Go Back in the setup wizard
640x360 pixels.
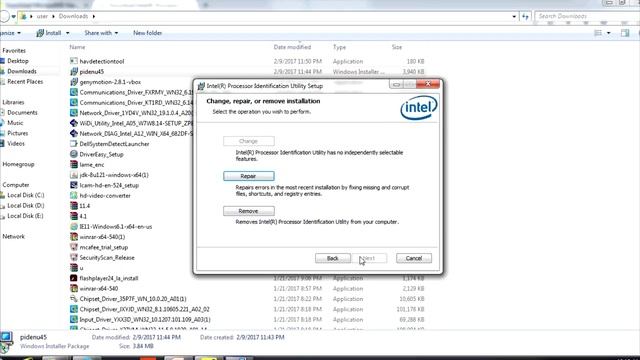point(333,258)
